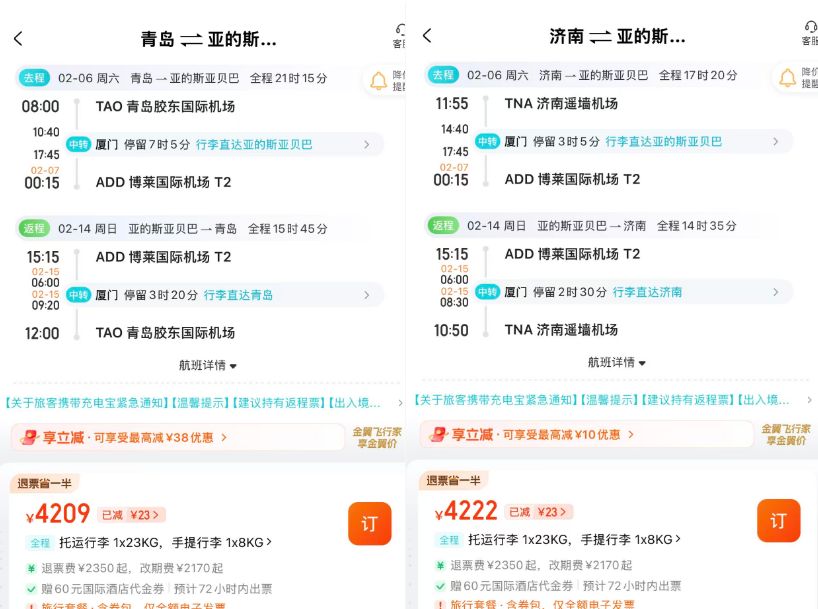Open customer service headset on 青岛 page

tap(399, 35)
